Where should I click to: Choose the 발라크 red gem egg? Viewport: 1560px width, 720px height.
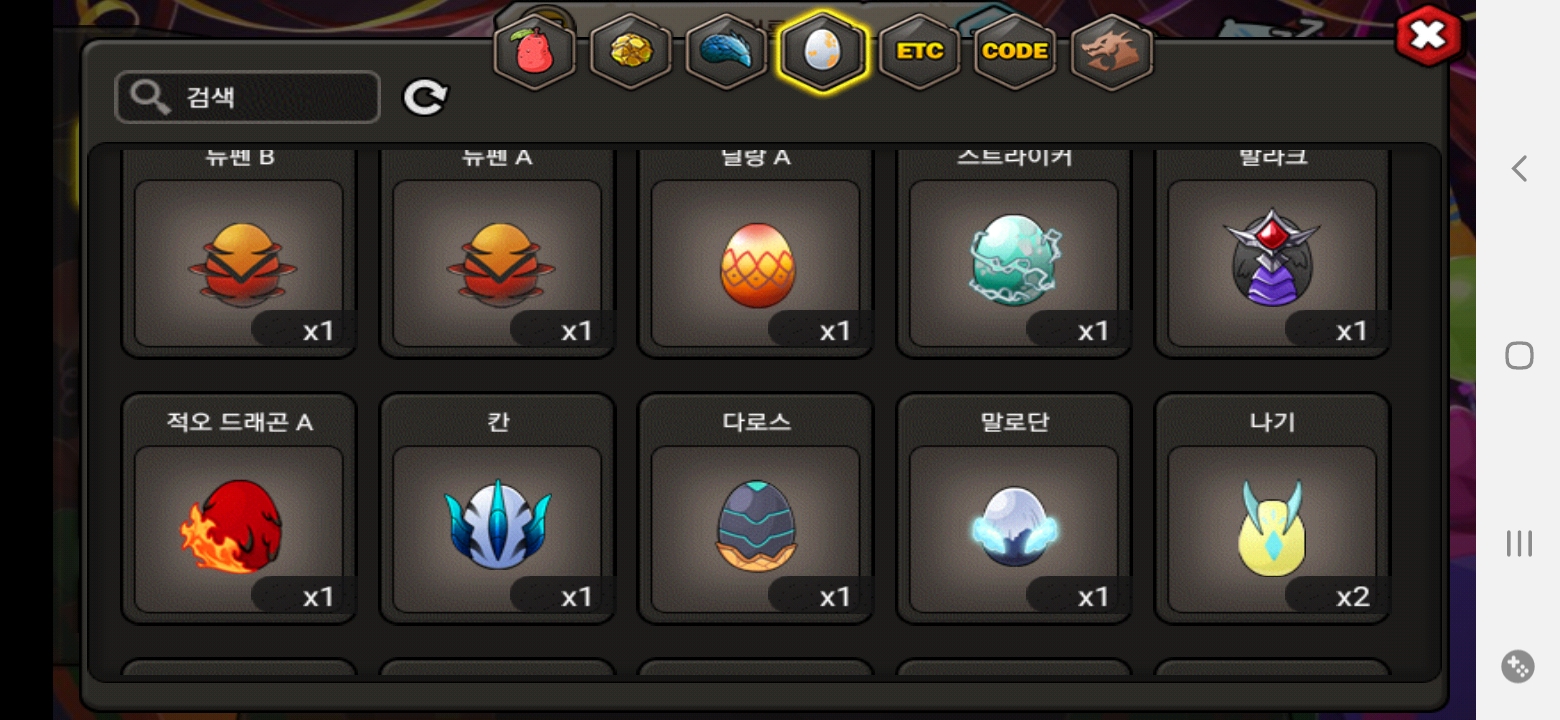pyautogui.click(x=1272, y=253)
